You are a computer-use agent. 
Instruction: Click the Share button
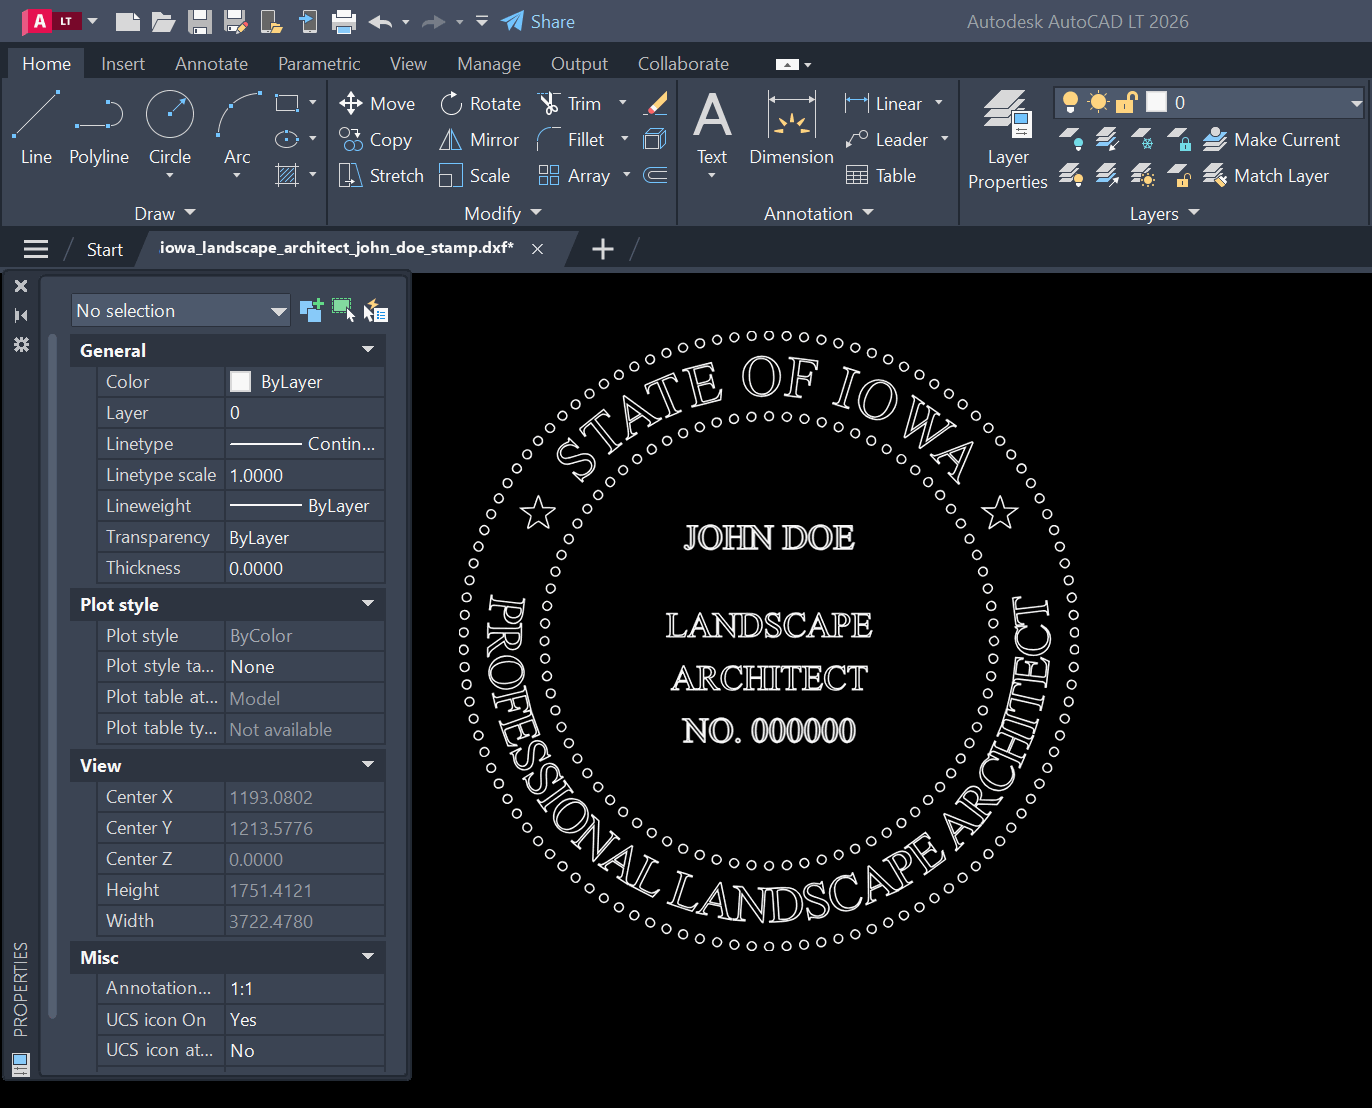coord(538,21)
